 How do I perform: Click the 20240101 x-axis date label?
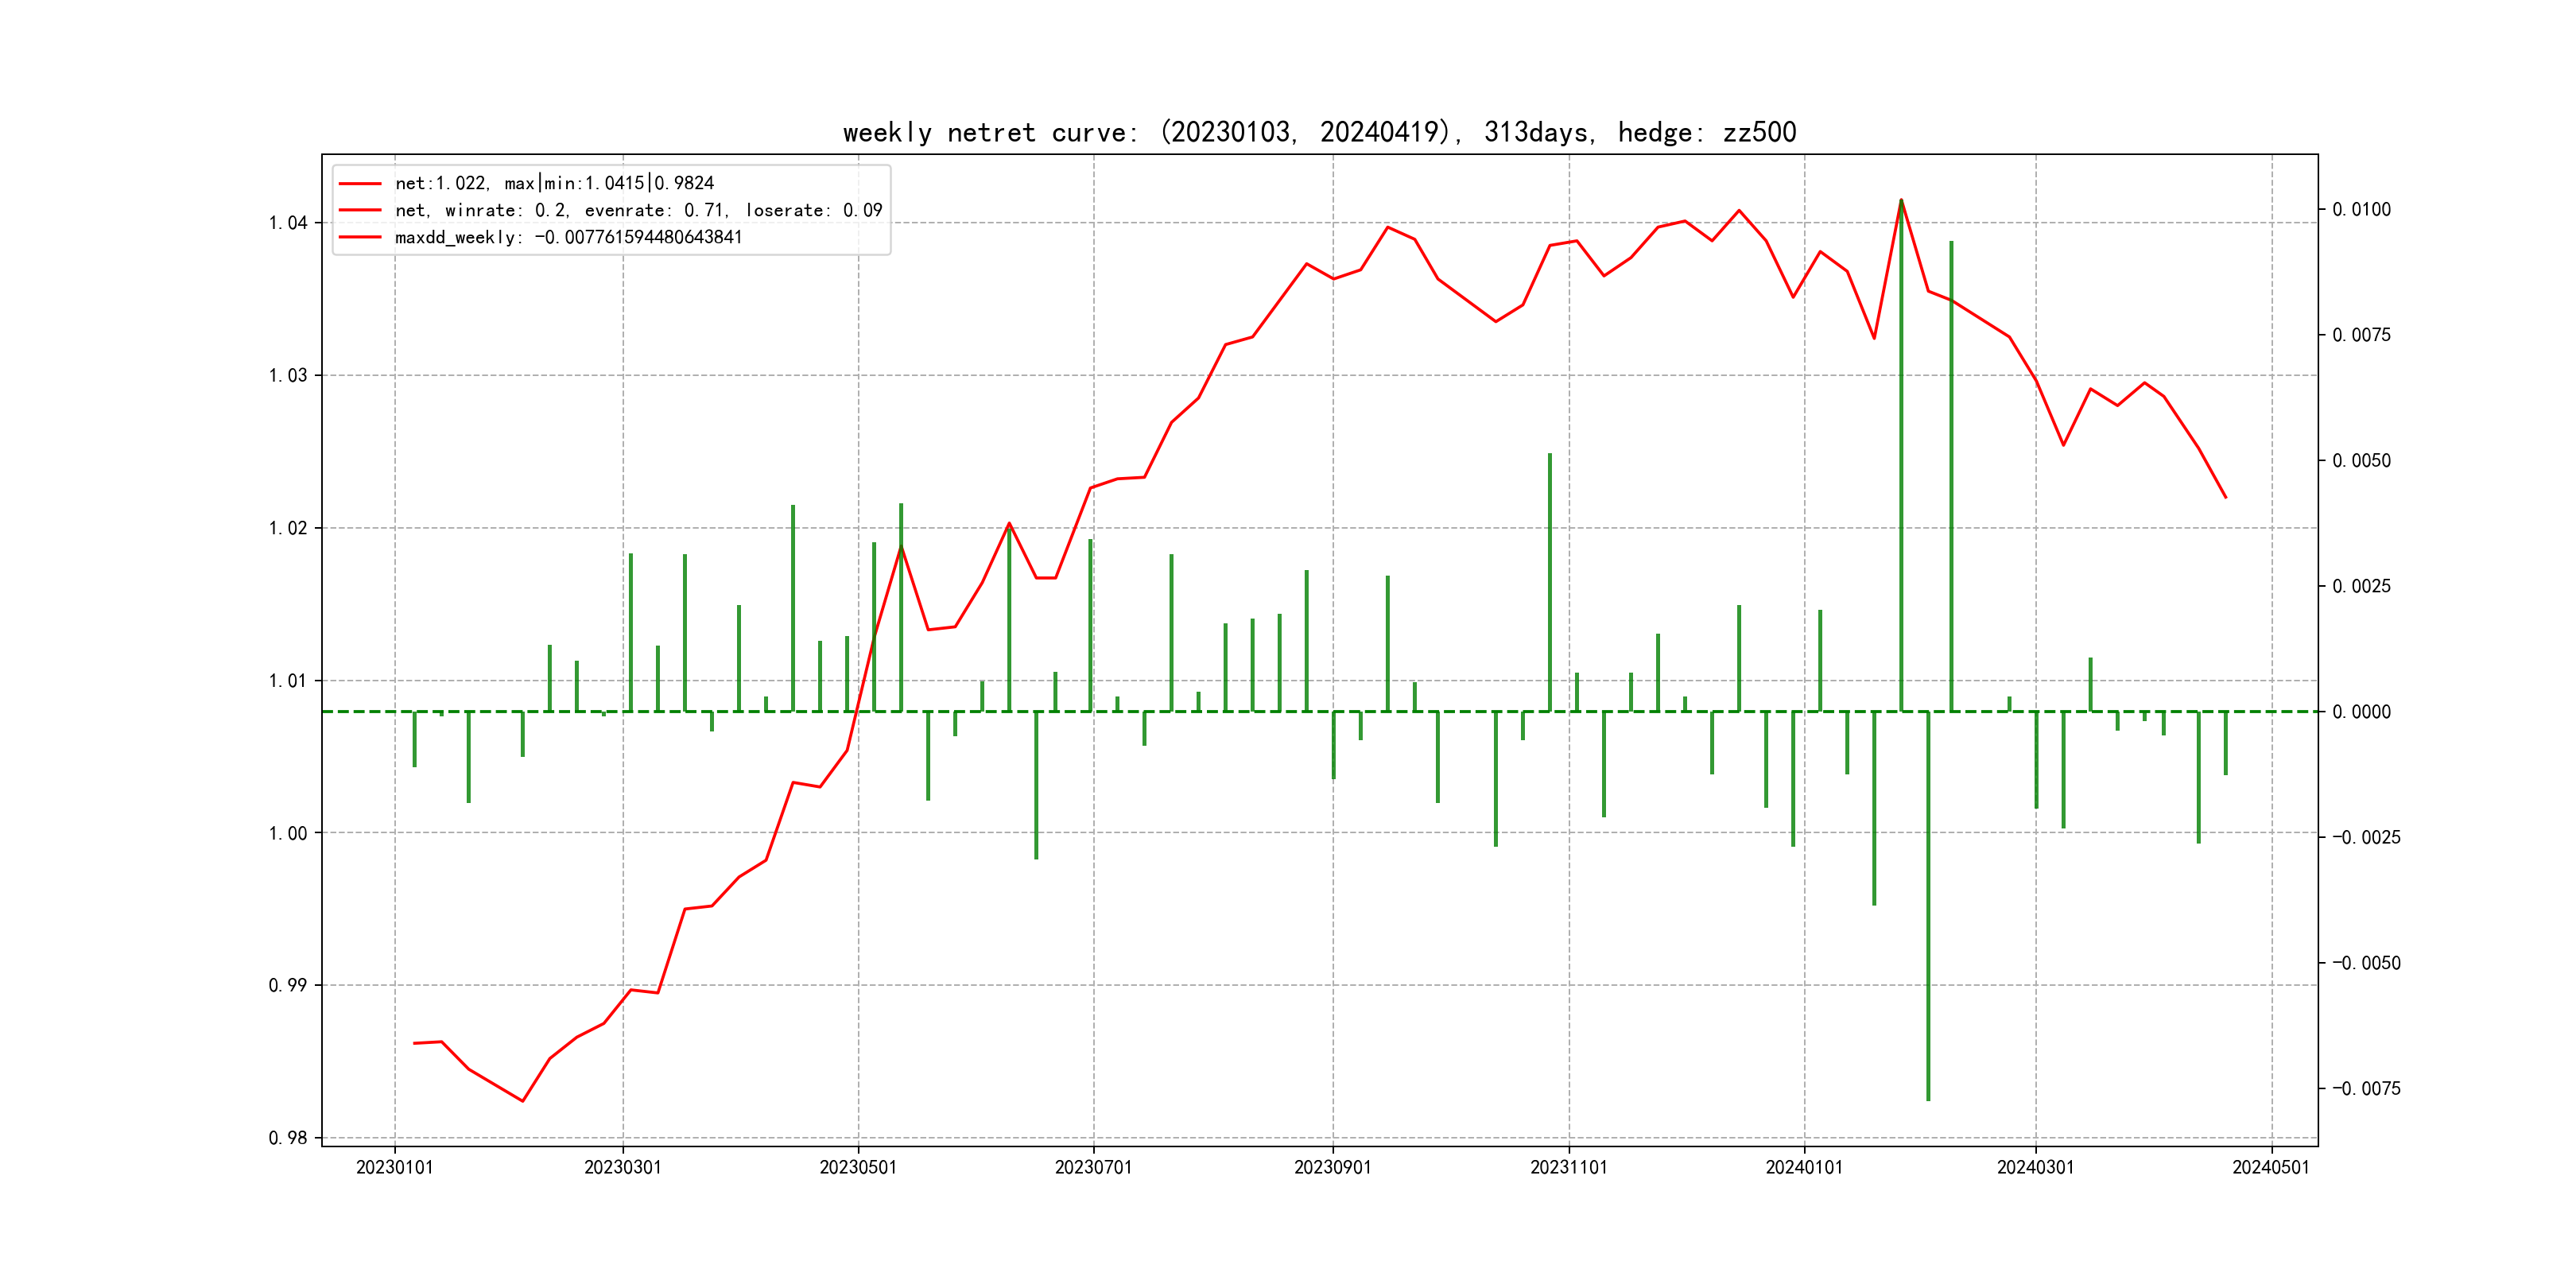pyautogui.click(x=1804, y=1167)
